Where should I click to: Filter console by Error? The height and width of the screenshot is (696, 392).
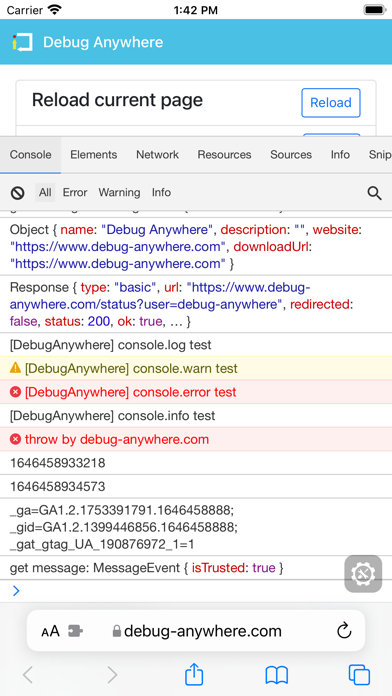tap(75, 193)
